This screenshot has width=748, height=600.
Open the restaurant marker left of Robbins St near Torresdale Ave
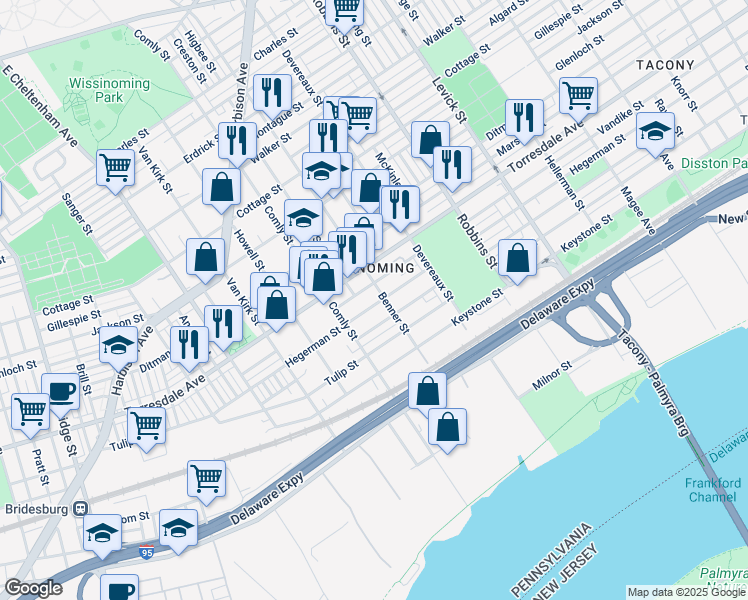[x=452, y=167]
